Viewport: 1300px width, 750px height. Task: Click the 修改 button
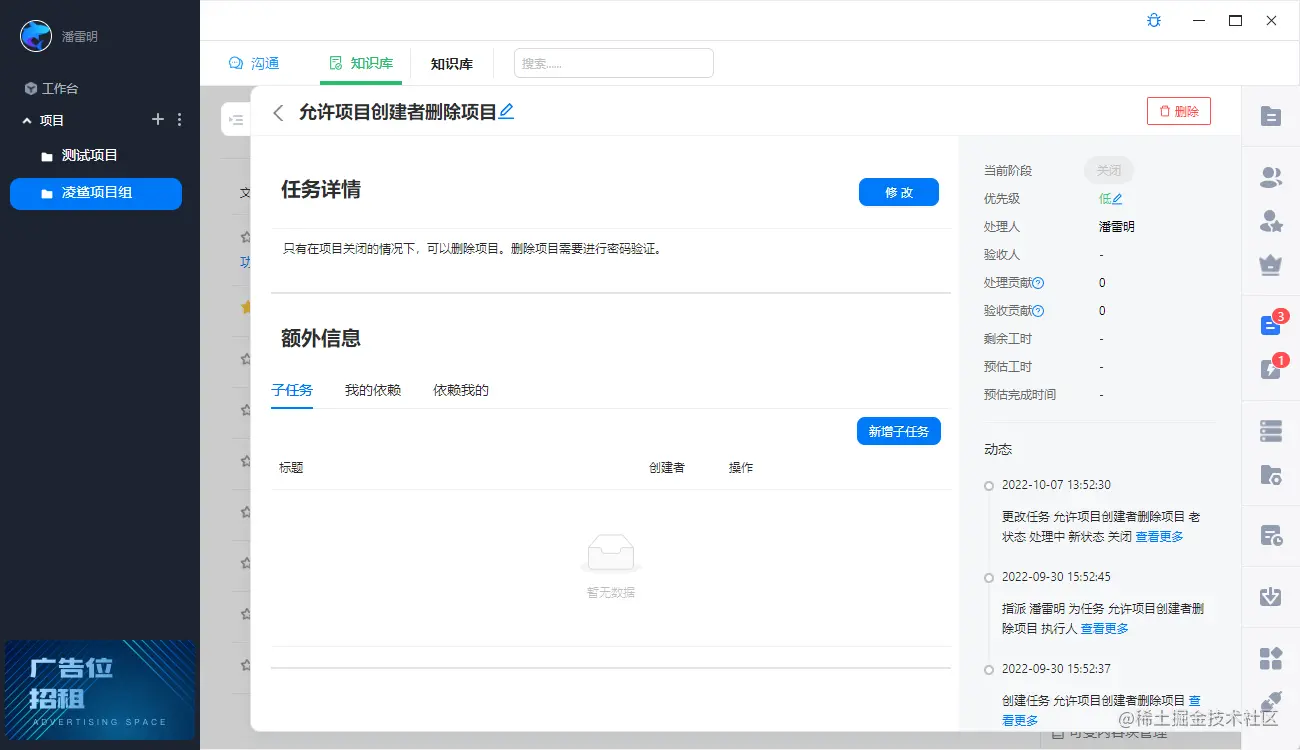tap(899, 192)
